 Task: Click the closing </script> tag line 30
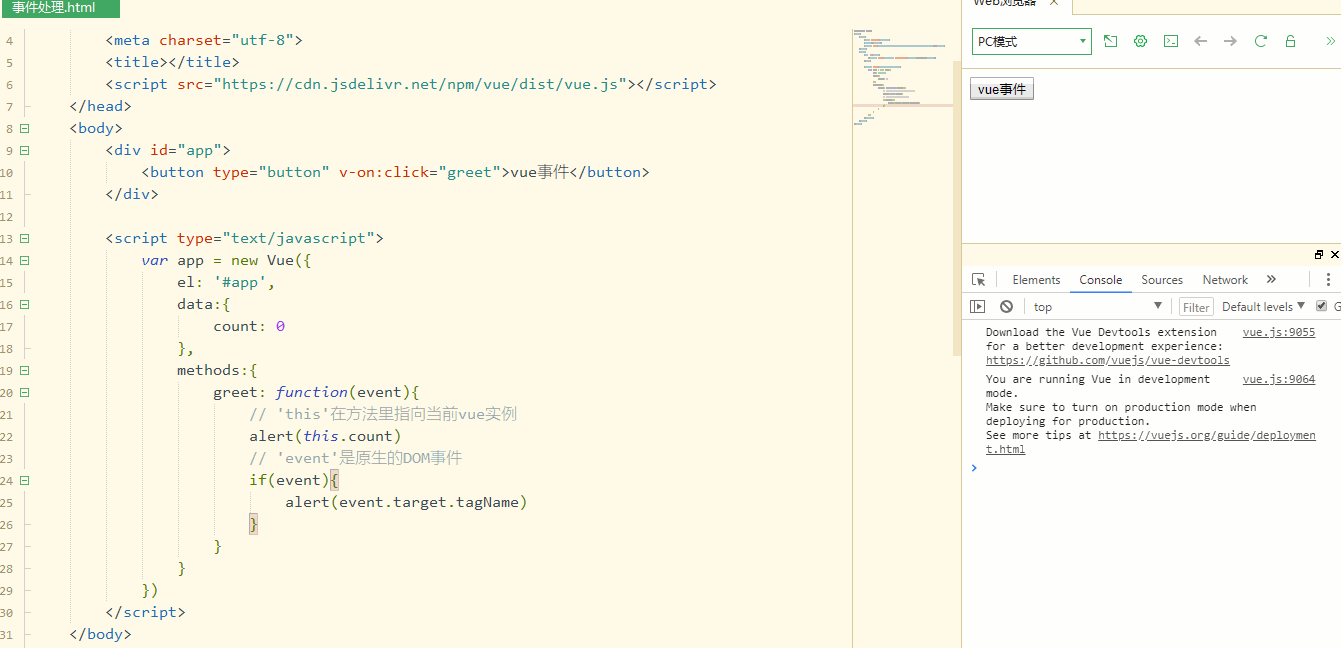point(145,612)
